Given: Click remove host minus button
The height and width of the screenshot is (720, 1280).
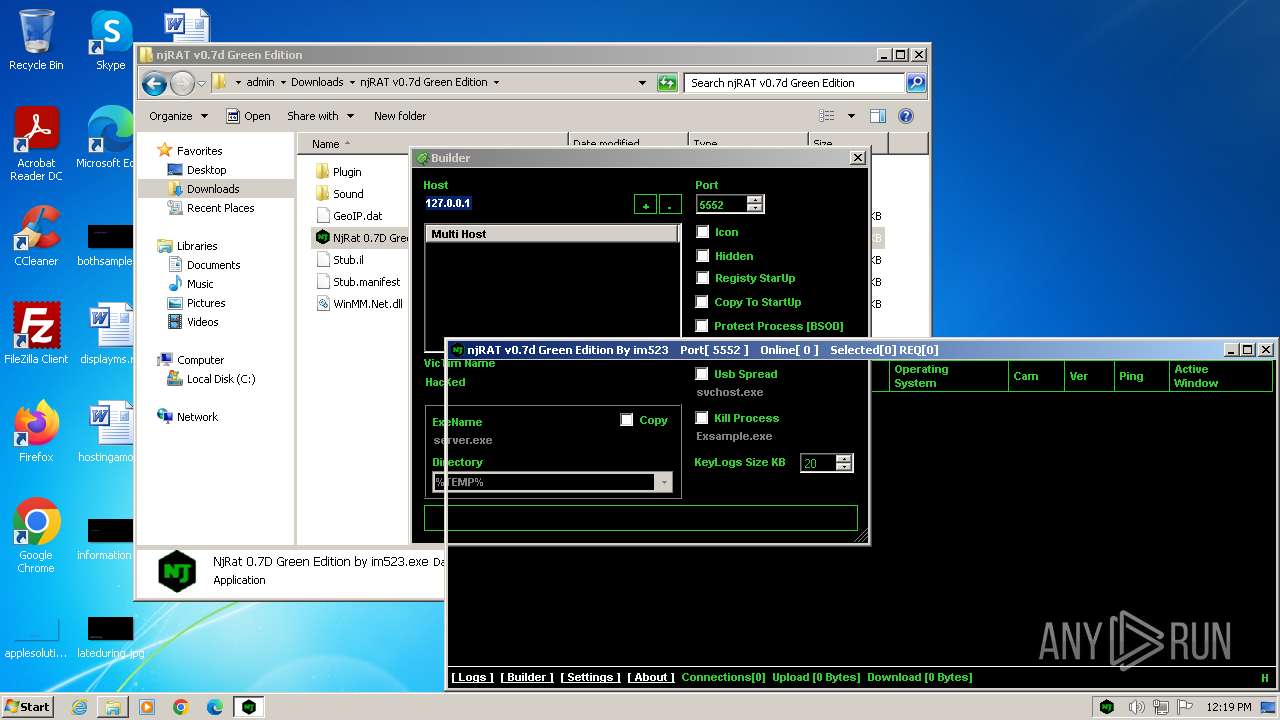Looking at the screenshot, I should pyautogui.click(x=670, y=205).
